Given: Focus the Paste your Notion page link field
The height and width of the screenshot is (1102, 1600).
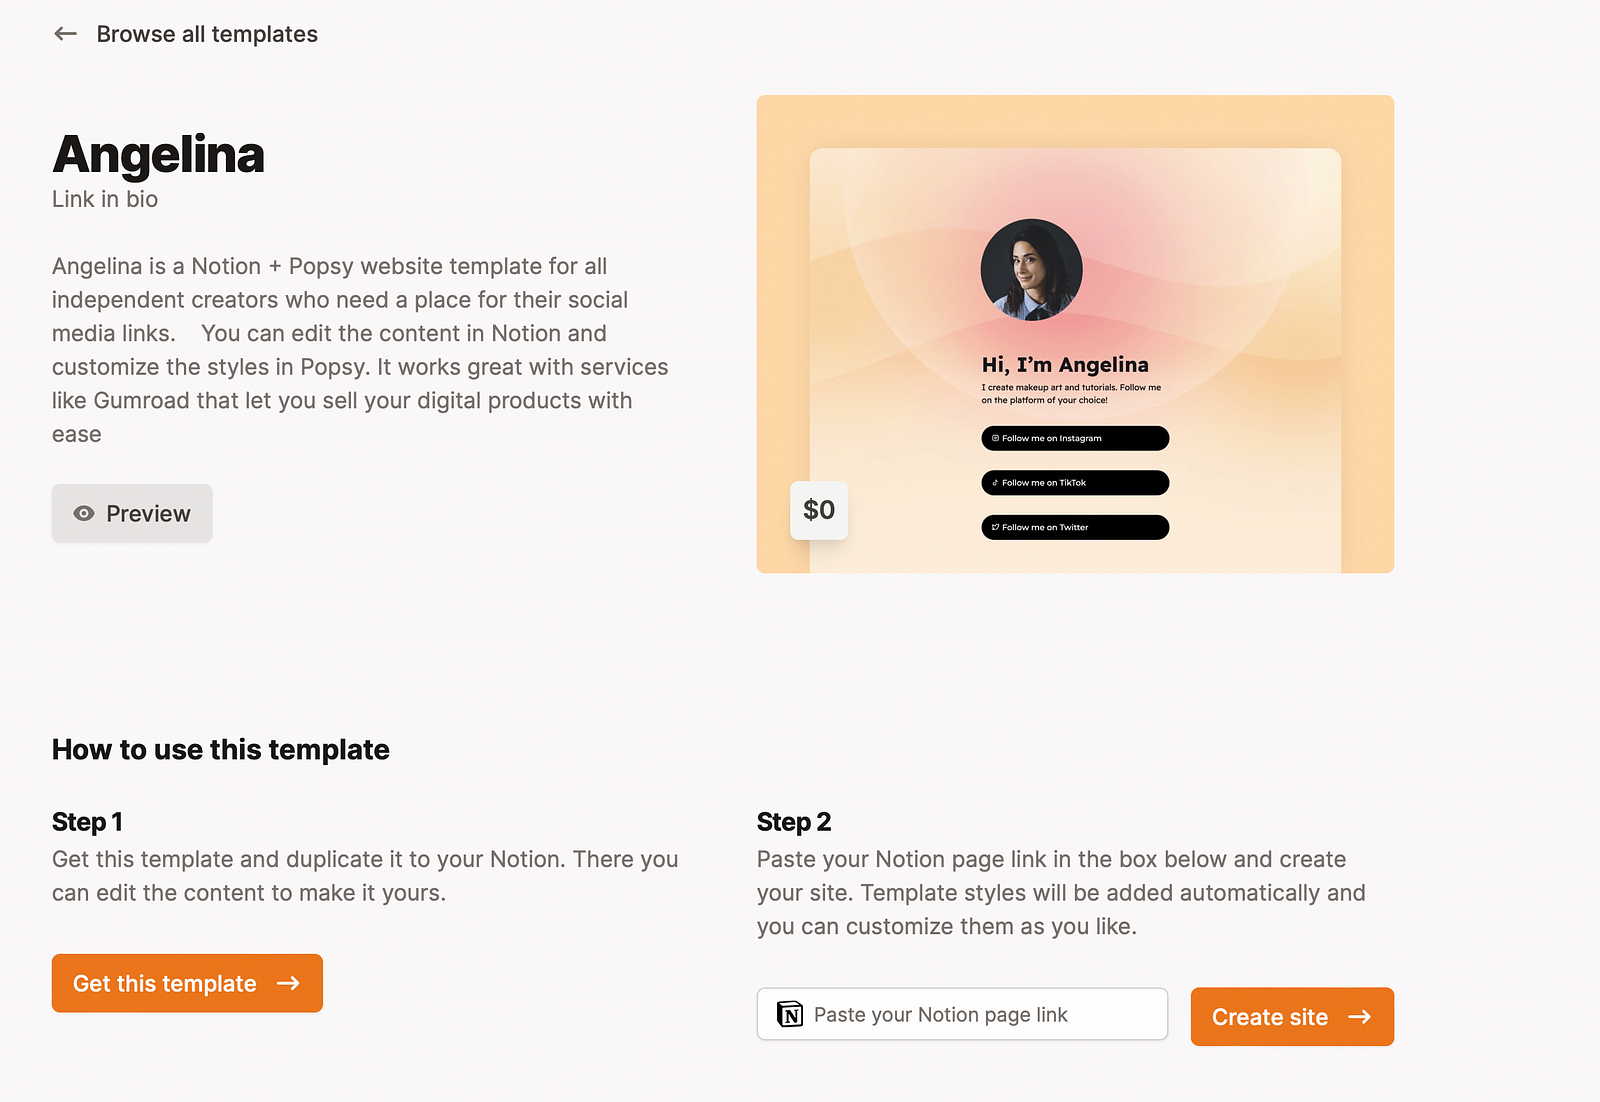Looking at the screenshot, I should (x=962, y=1014).
